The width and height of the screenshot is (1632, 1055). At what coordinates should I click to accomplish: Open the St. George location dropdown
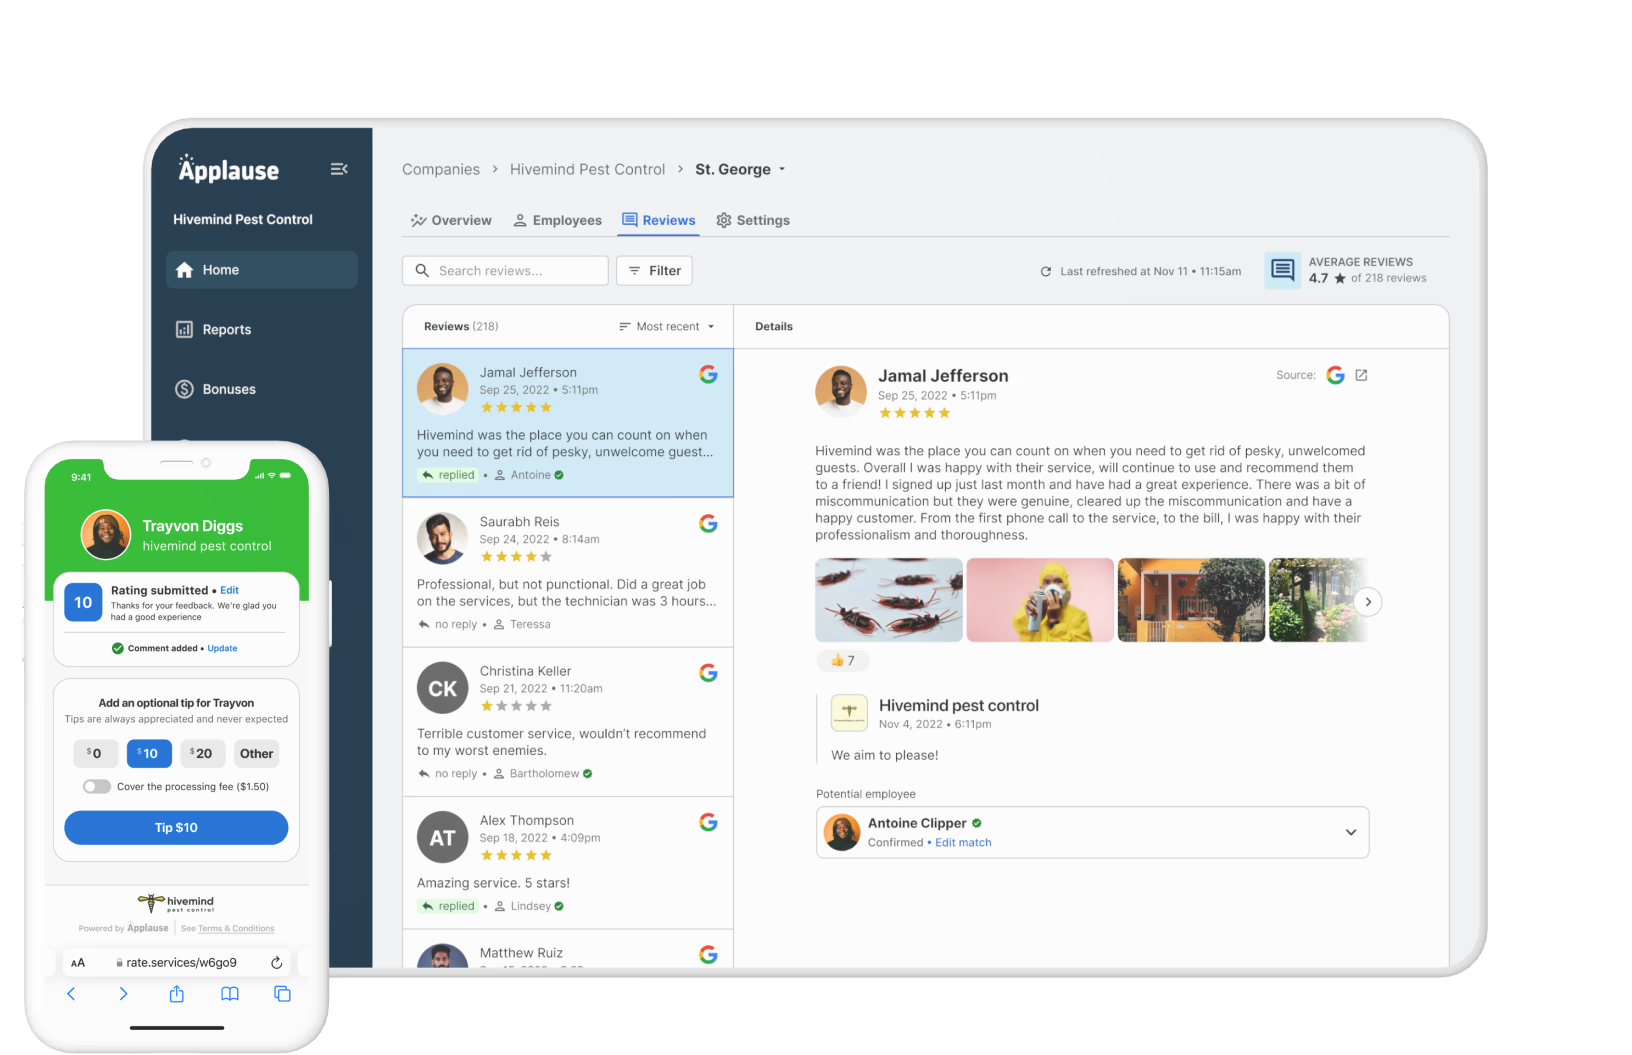tap(740, 169)
